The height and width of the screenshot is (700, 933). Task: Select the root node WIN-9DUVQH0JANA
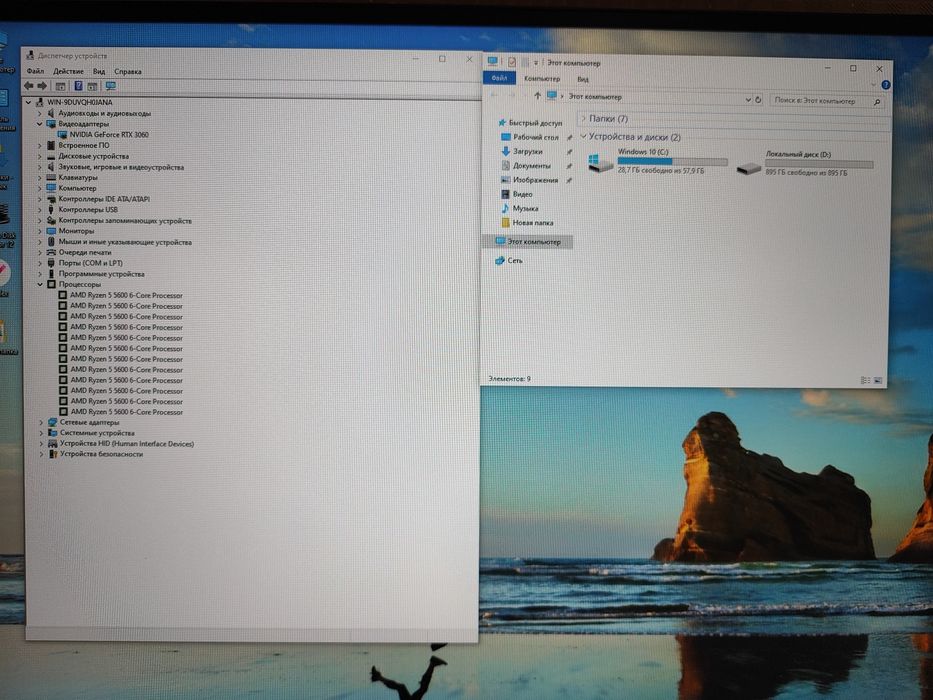pyautogui.click(x=80, y=102)
